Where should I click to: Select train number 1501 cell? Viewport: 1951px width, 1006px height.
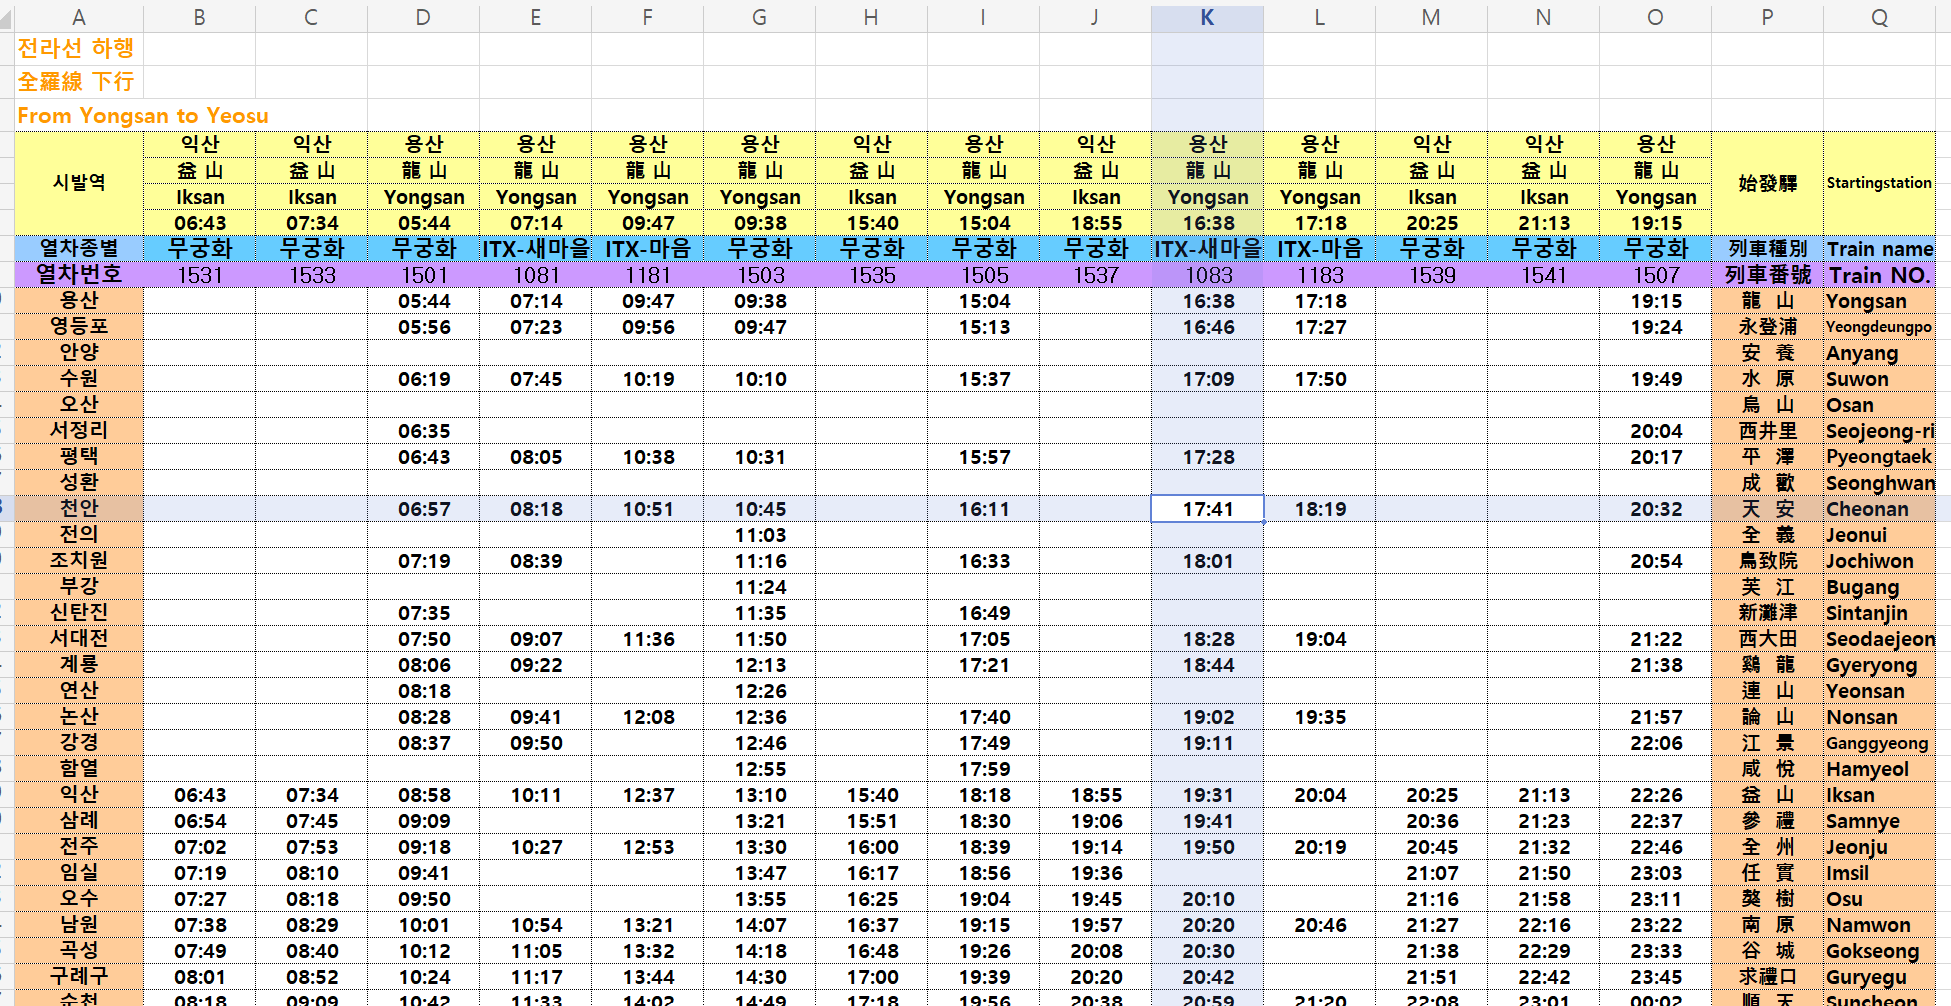click(424, 275)
